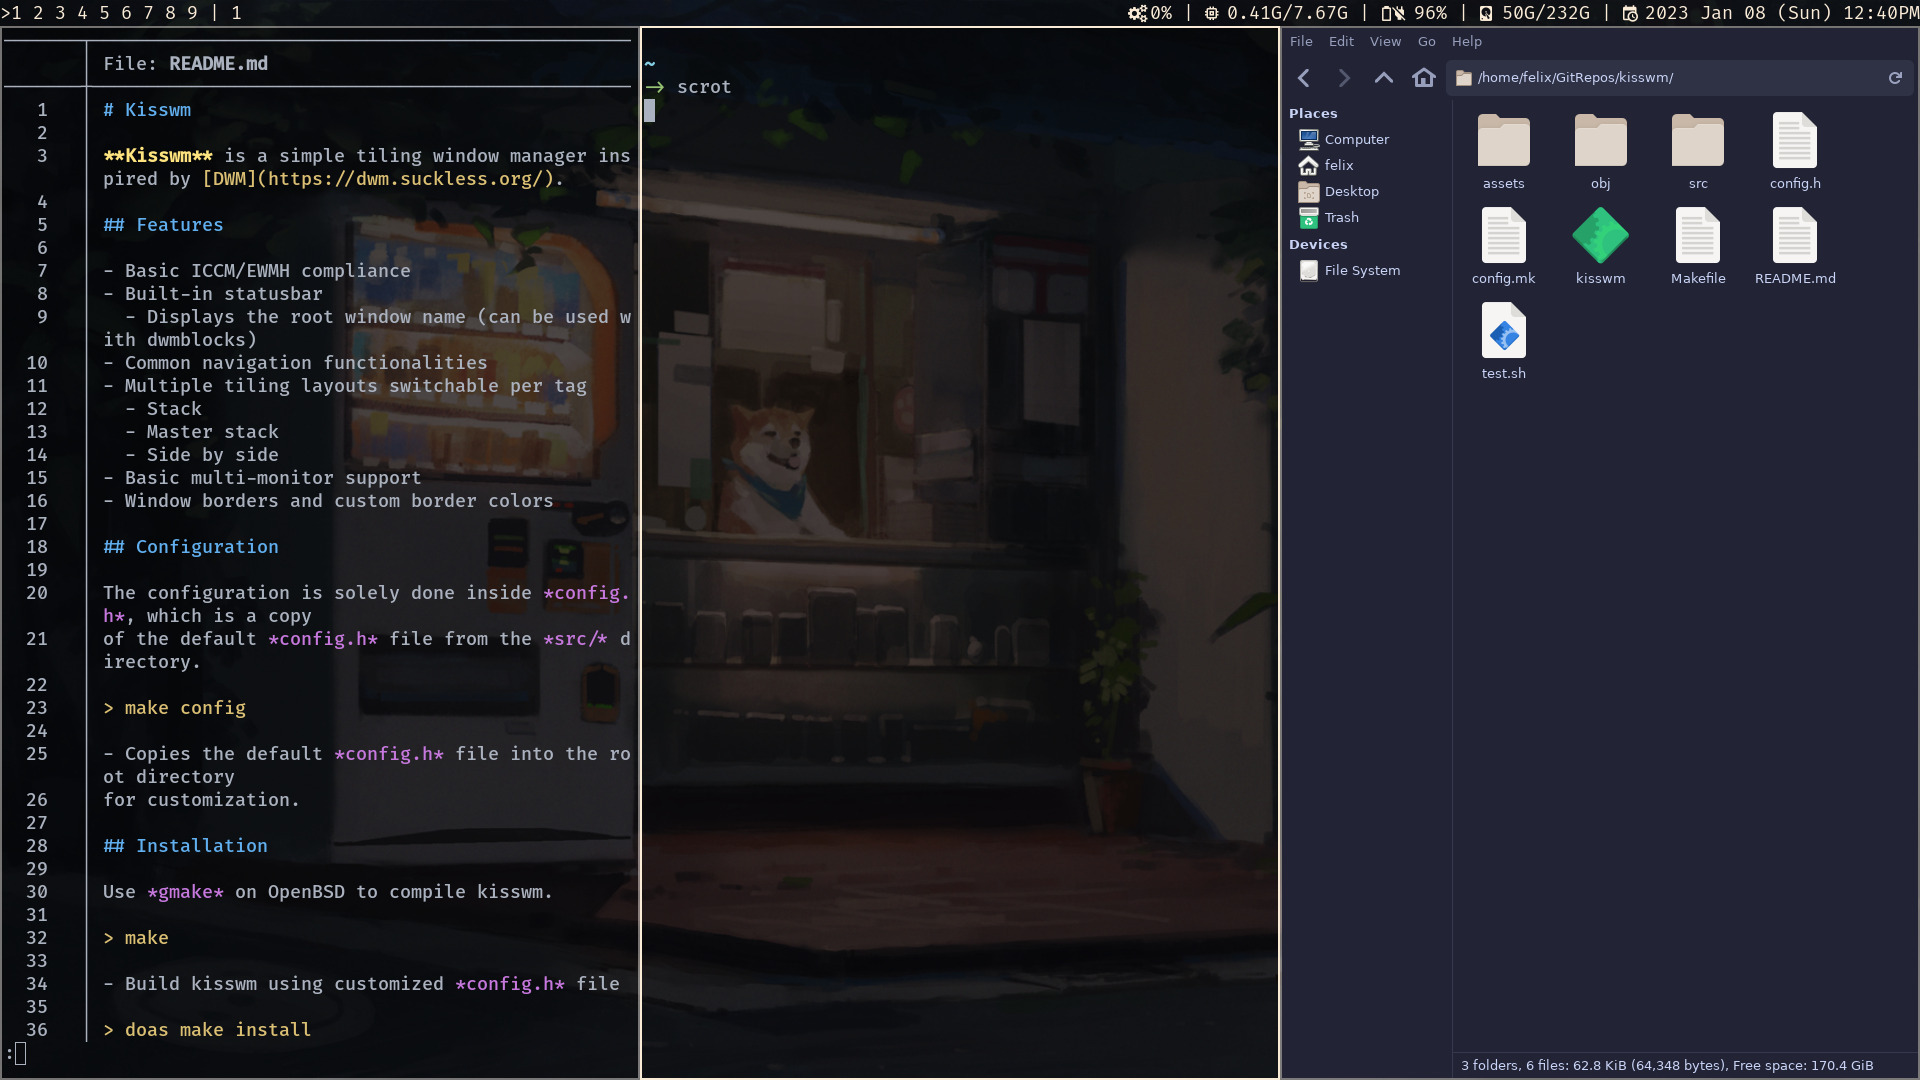Open the assets folder

pos(1503,142)
